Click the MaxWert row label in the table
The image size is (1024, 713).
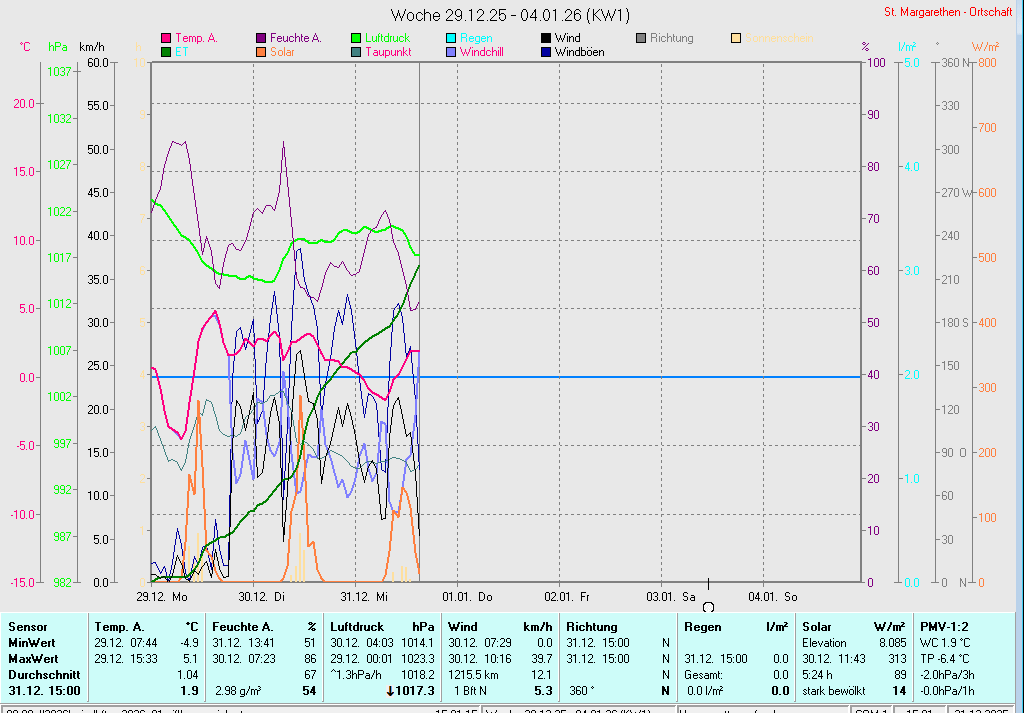pyautogui.click(x=32, y=659)
